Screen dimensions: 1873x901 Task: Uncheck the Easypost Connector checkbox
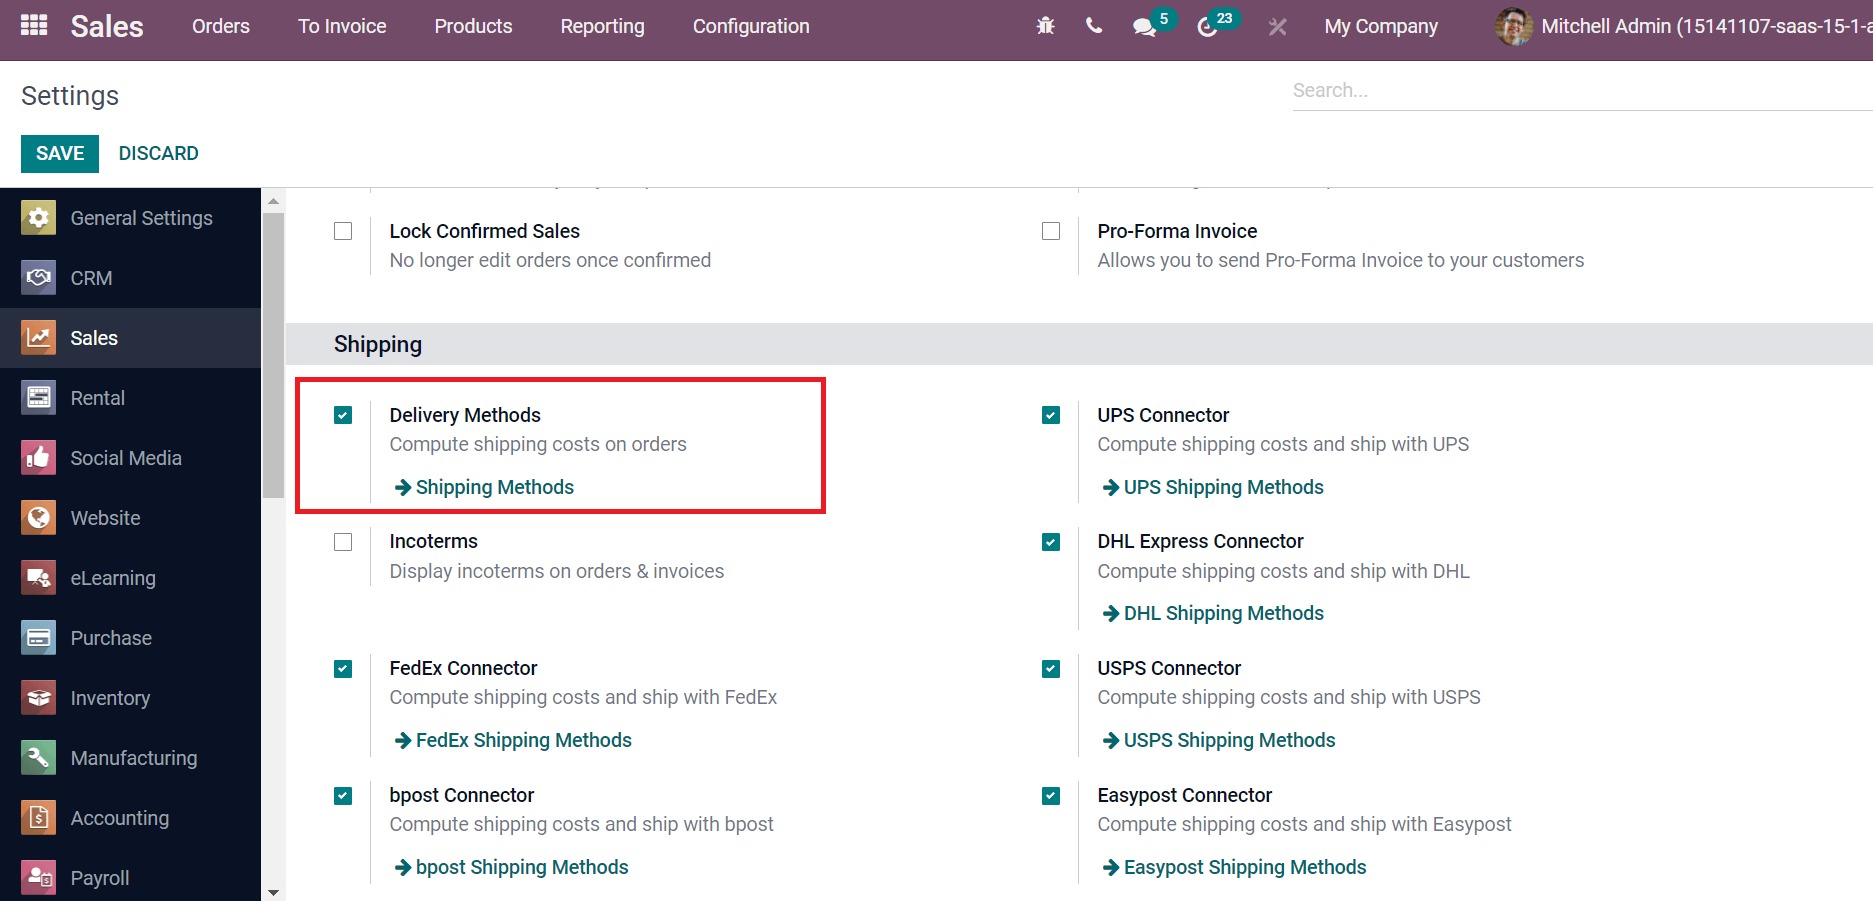tap(1051, 796)
